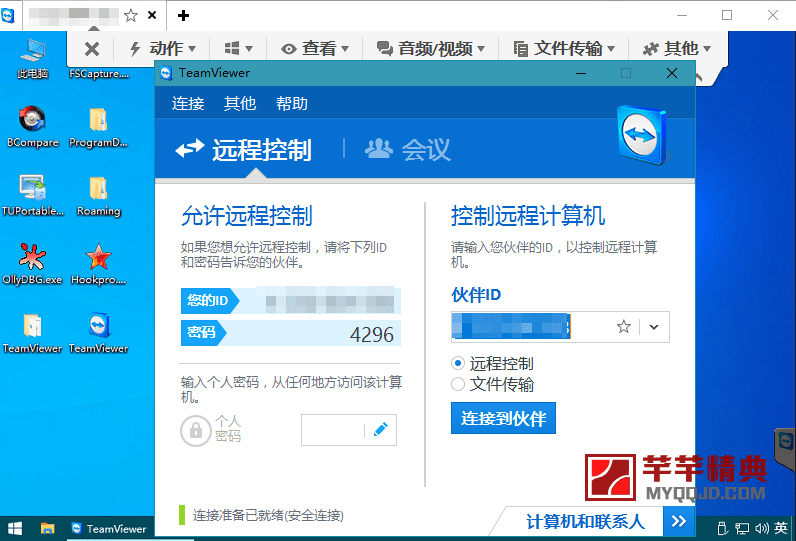Screen dimensions: 796x541
Task: Expand the 文件传输 toolbar menu
Action: 564,49
